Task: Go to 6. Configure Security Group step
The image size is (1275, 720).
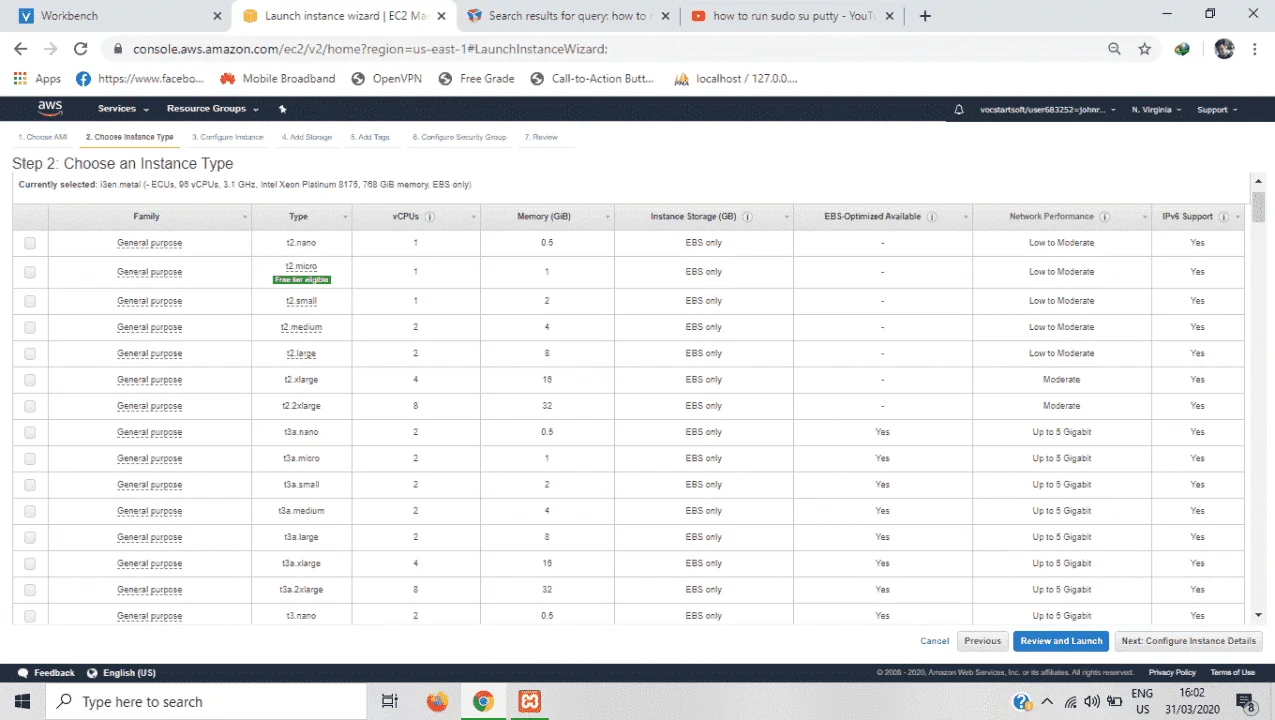Action: 459,137
